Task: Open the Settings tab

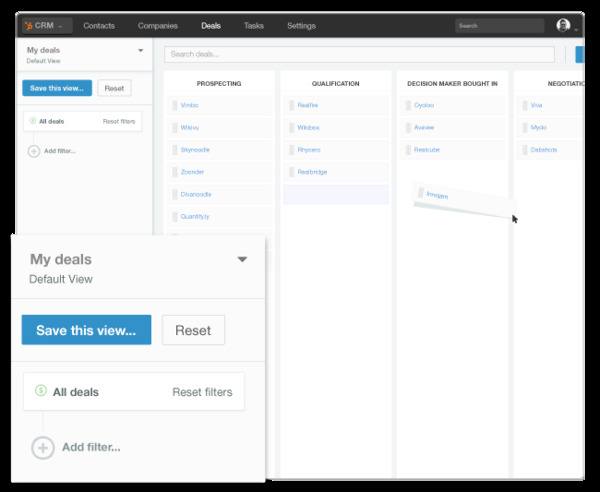Action: (301, 26)
